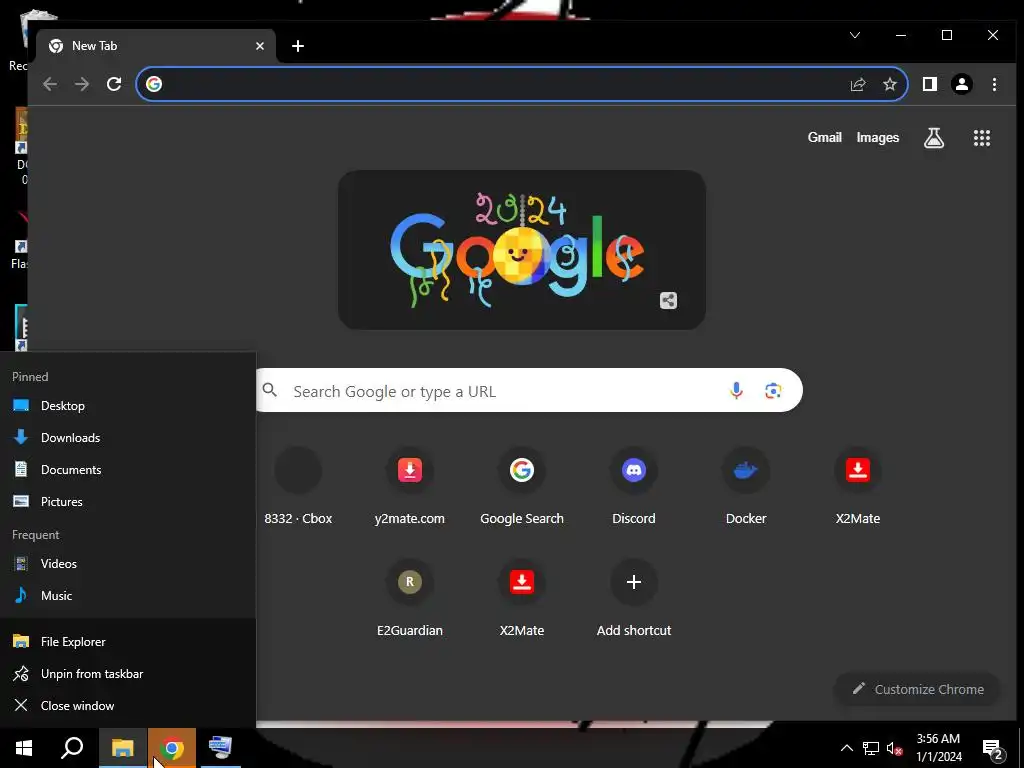Open the muted volume tray icon
The width and height of the screenshot is (1024, 768).
click(x=894, y=748)
